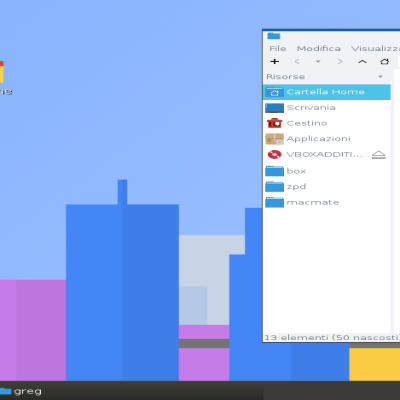Expand the Risorse side pane dropdown
The height and width of the screenshot is (400, 400).
380,77
